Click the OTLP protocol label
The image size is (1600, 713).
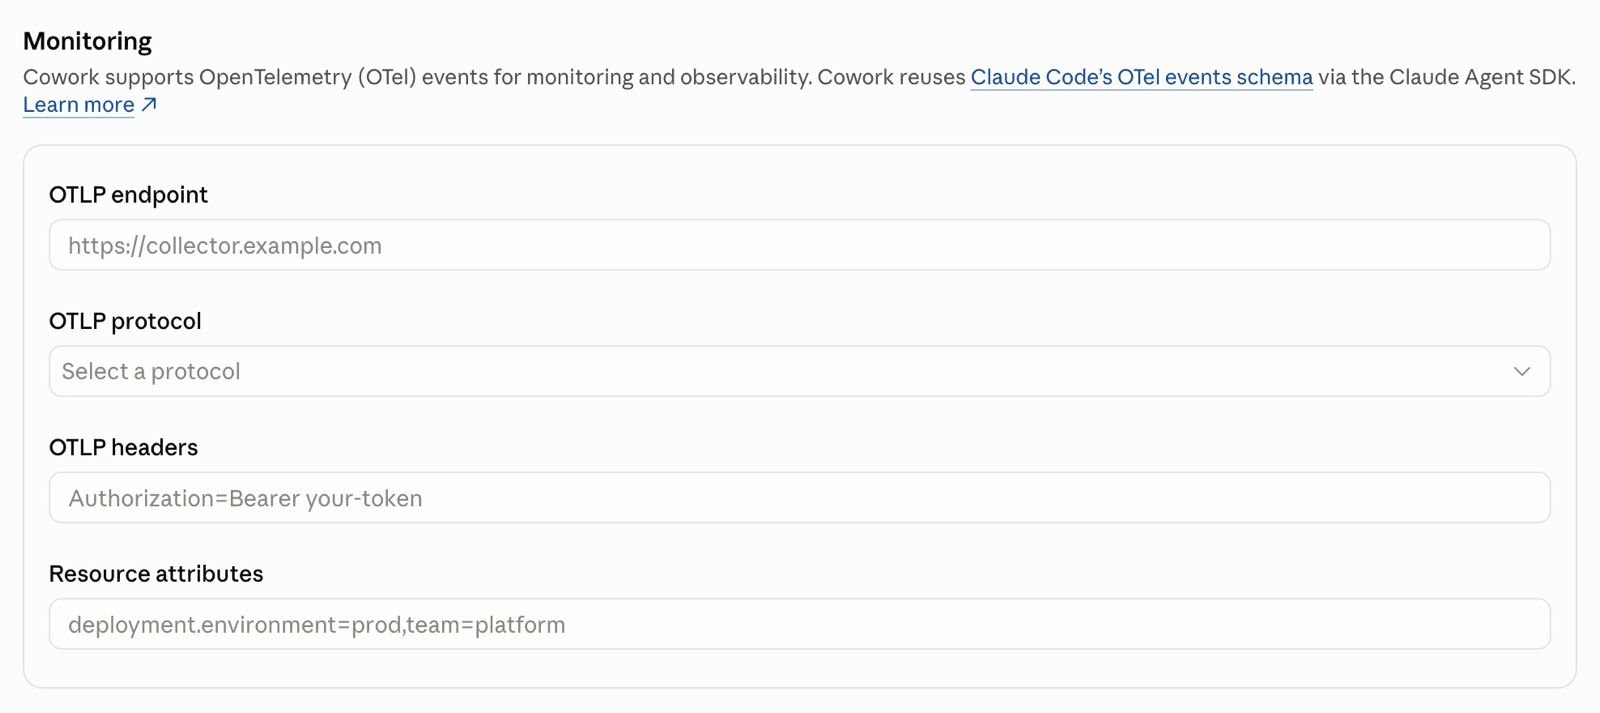click(125, 321)
